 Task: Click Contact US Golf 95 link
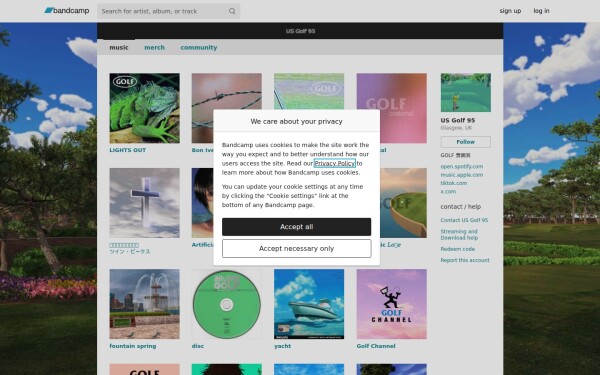[x=464, y=220]
